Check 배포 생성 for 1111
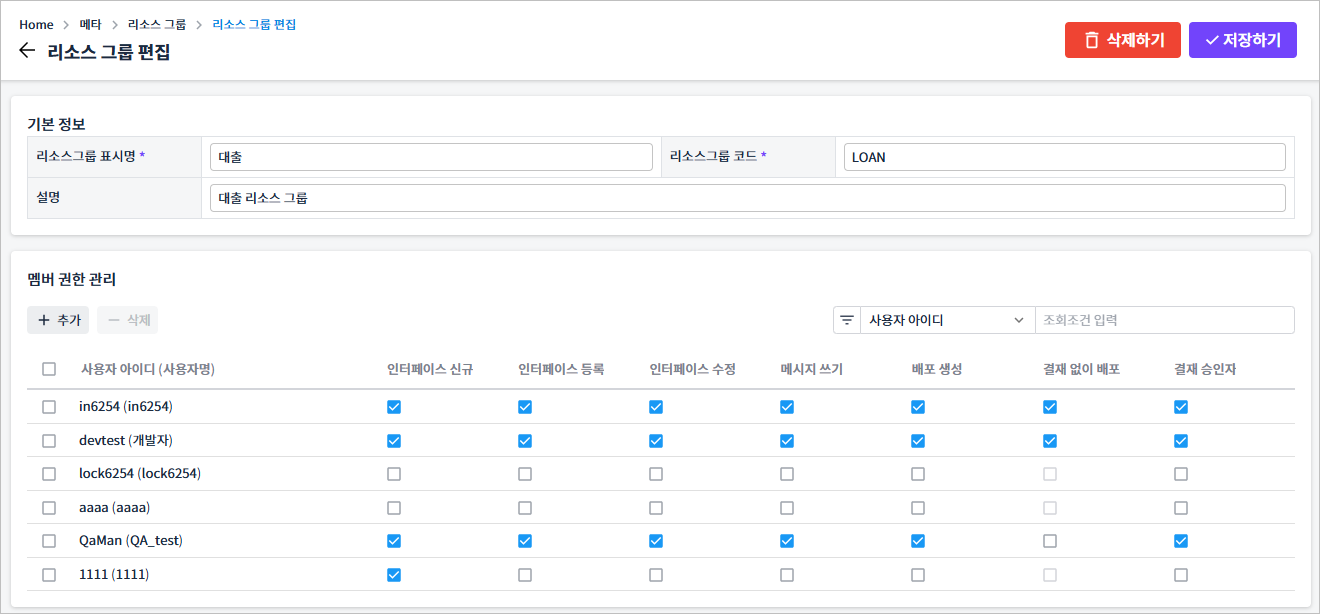The height and width of the screenshot is (614, 1320). 918,575
